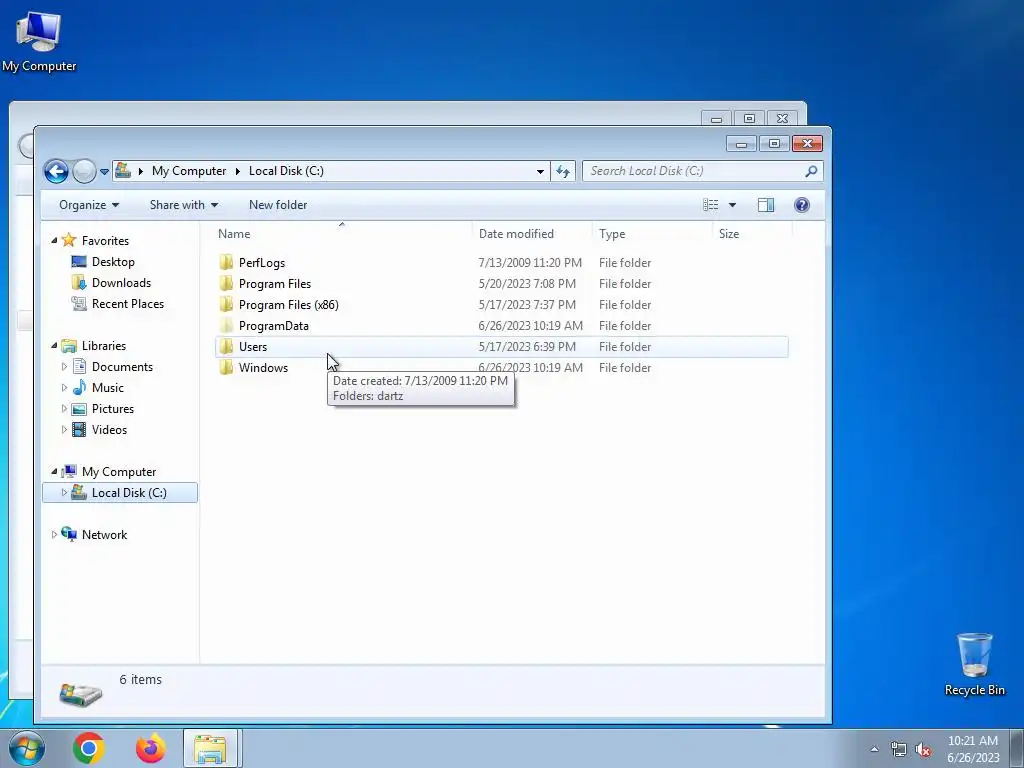
Task: Launch Firefox from the taskbar
Action: (150, 748)
